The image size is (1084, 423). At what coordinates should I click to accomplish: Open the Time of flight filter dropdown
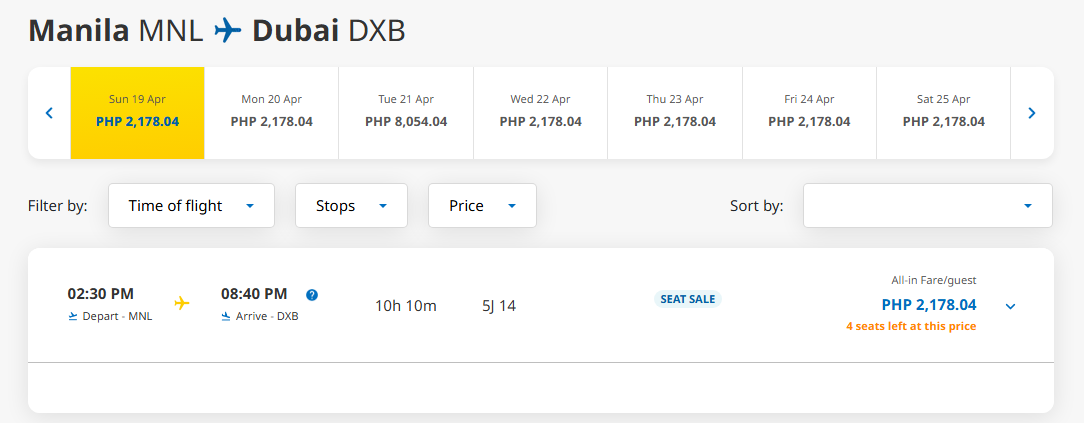(x=191, y=205)
